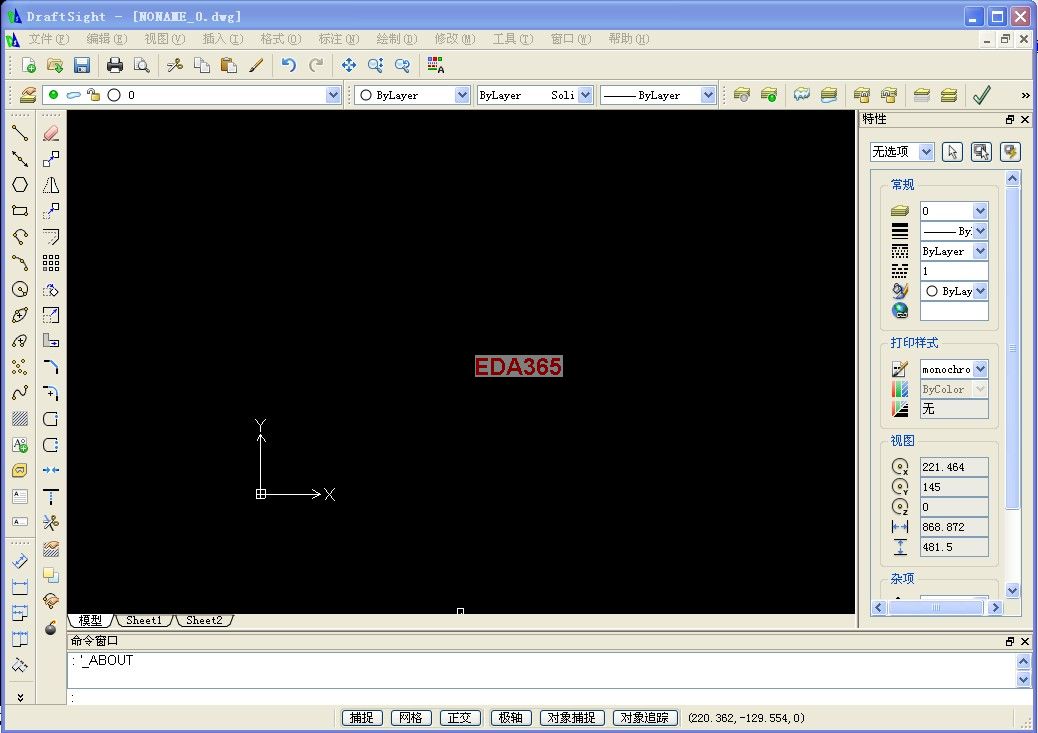The image size is (1038, 733).
Task: Click the center X value 221.464 field
Action: tap(954, 467)
